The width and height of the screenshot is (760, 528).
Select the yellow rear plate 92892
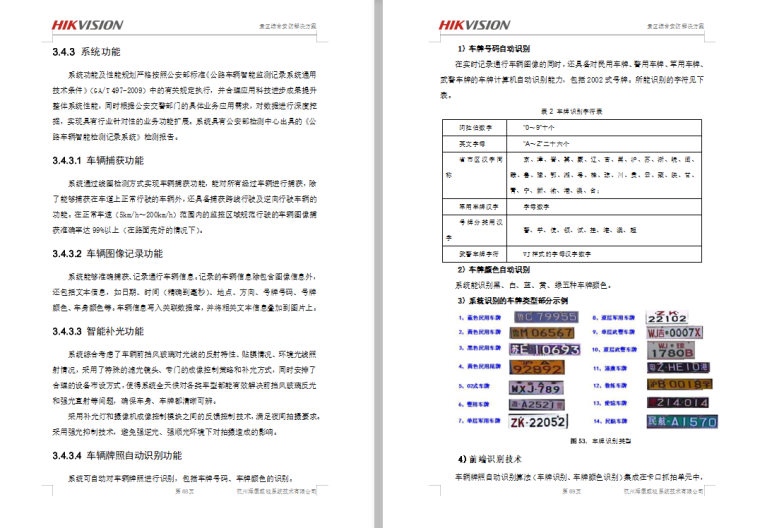click(x=539, y=367)
